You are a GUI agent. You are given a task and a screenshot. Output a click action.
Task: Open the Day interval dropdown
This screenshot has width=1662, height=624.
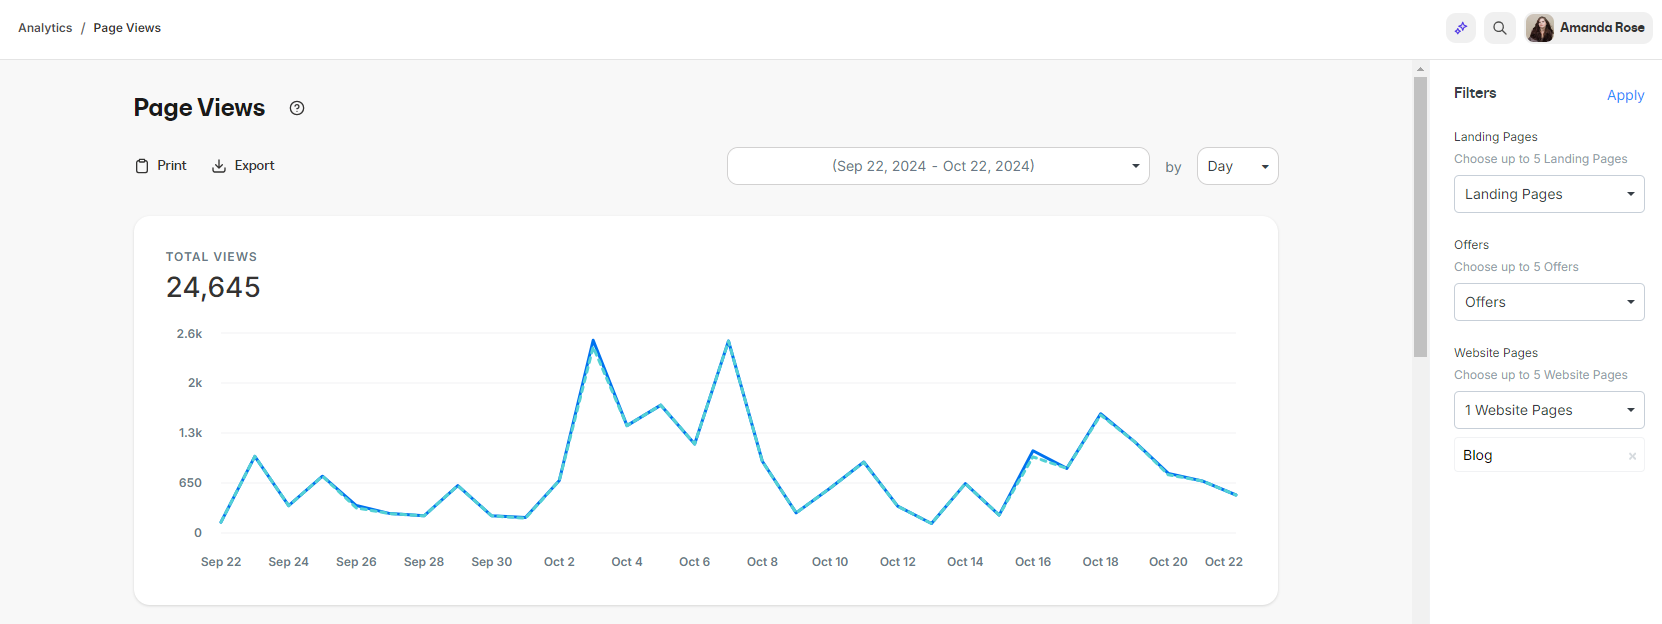coord(1237,166)
